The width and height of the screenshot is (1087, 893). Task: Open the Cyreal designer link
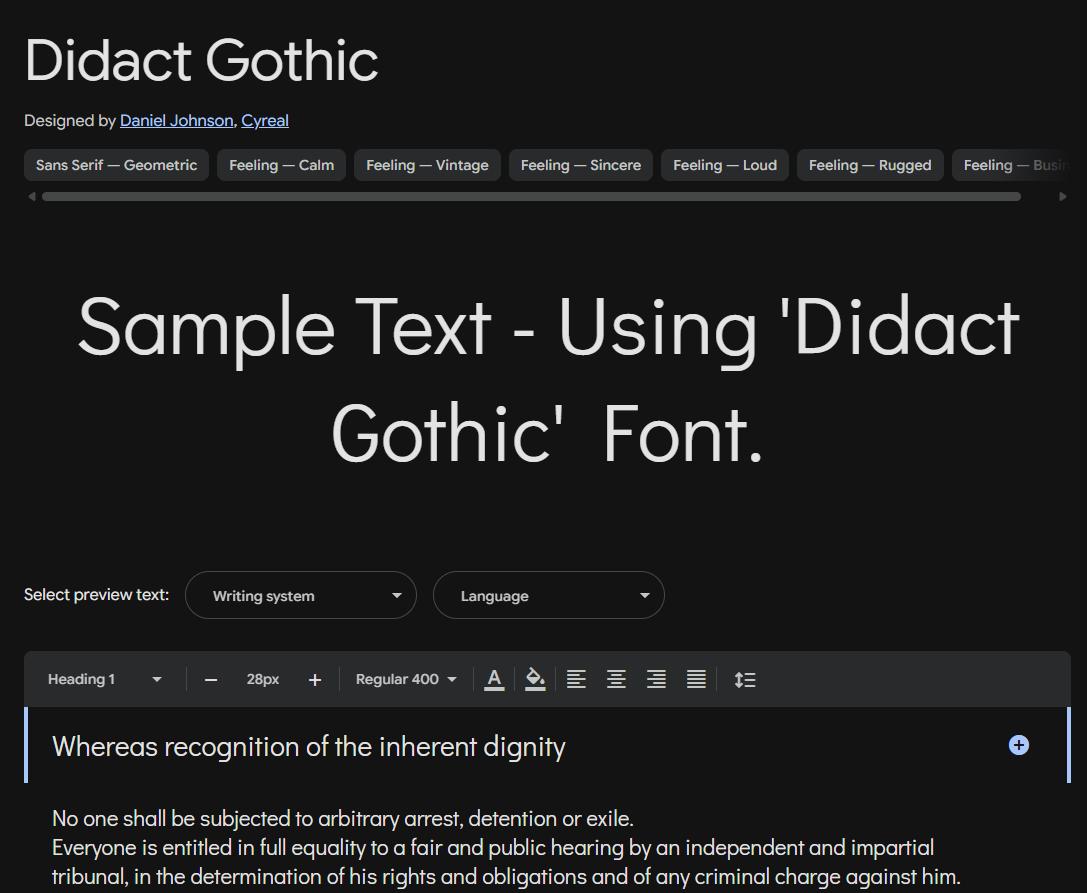(x=265, y=121)
